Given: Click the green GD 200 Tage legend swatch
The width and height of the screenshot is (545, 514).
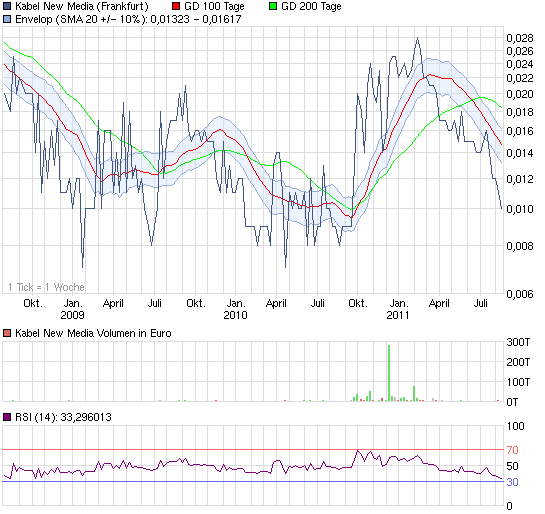Looking at the screenshot, I should coord(273,6).
